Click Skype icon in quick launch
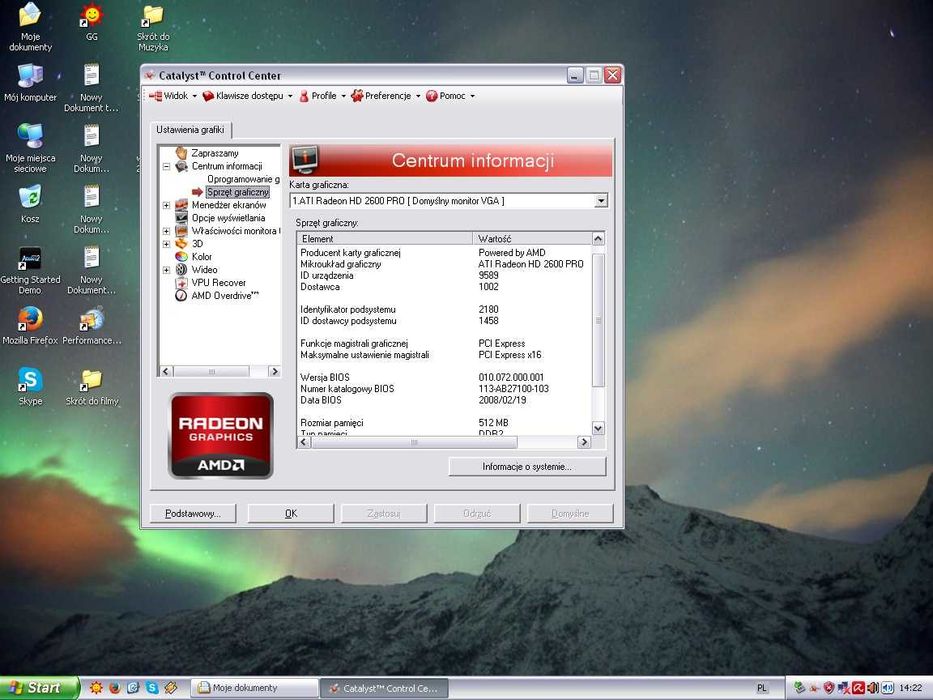 pyautogui.click(x=152, y=688)
